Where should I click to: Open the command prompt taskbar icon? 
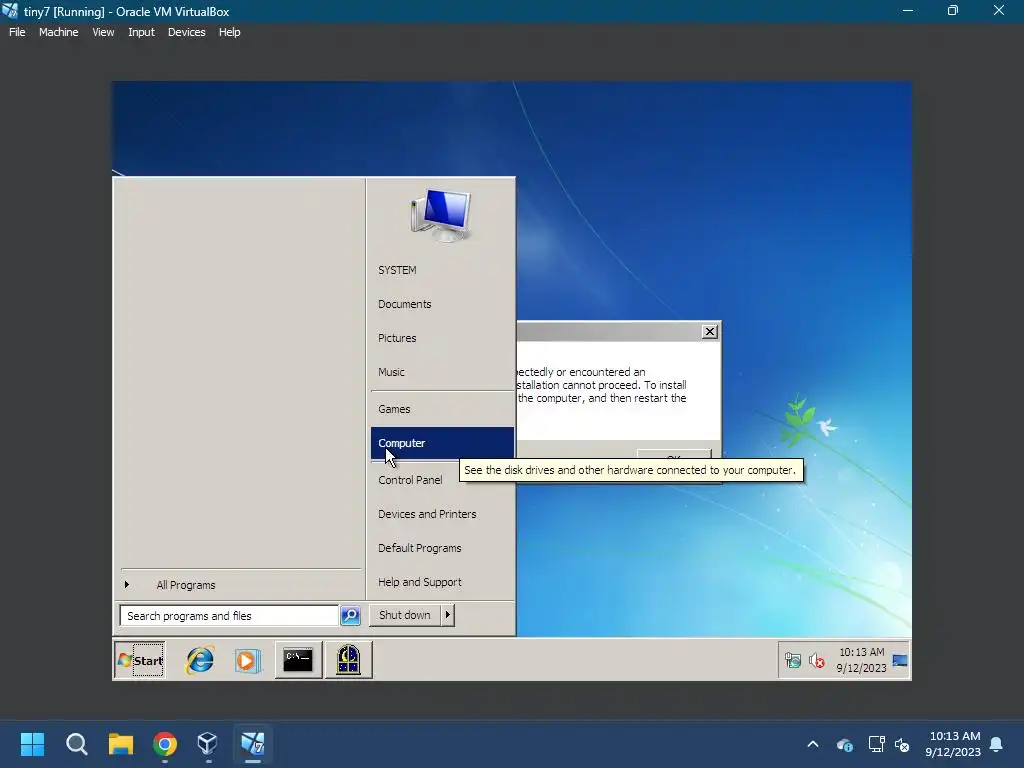click(298, 660)
